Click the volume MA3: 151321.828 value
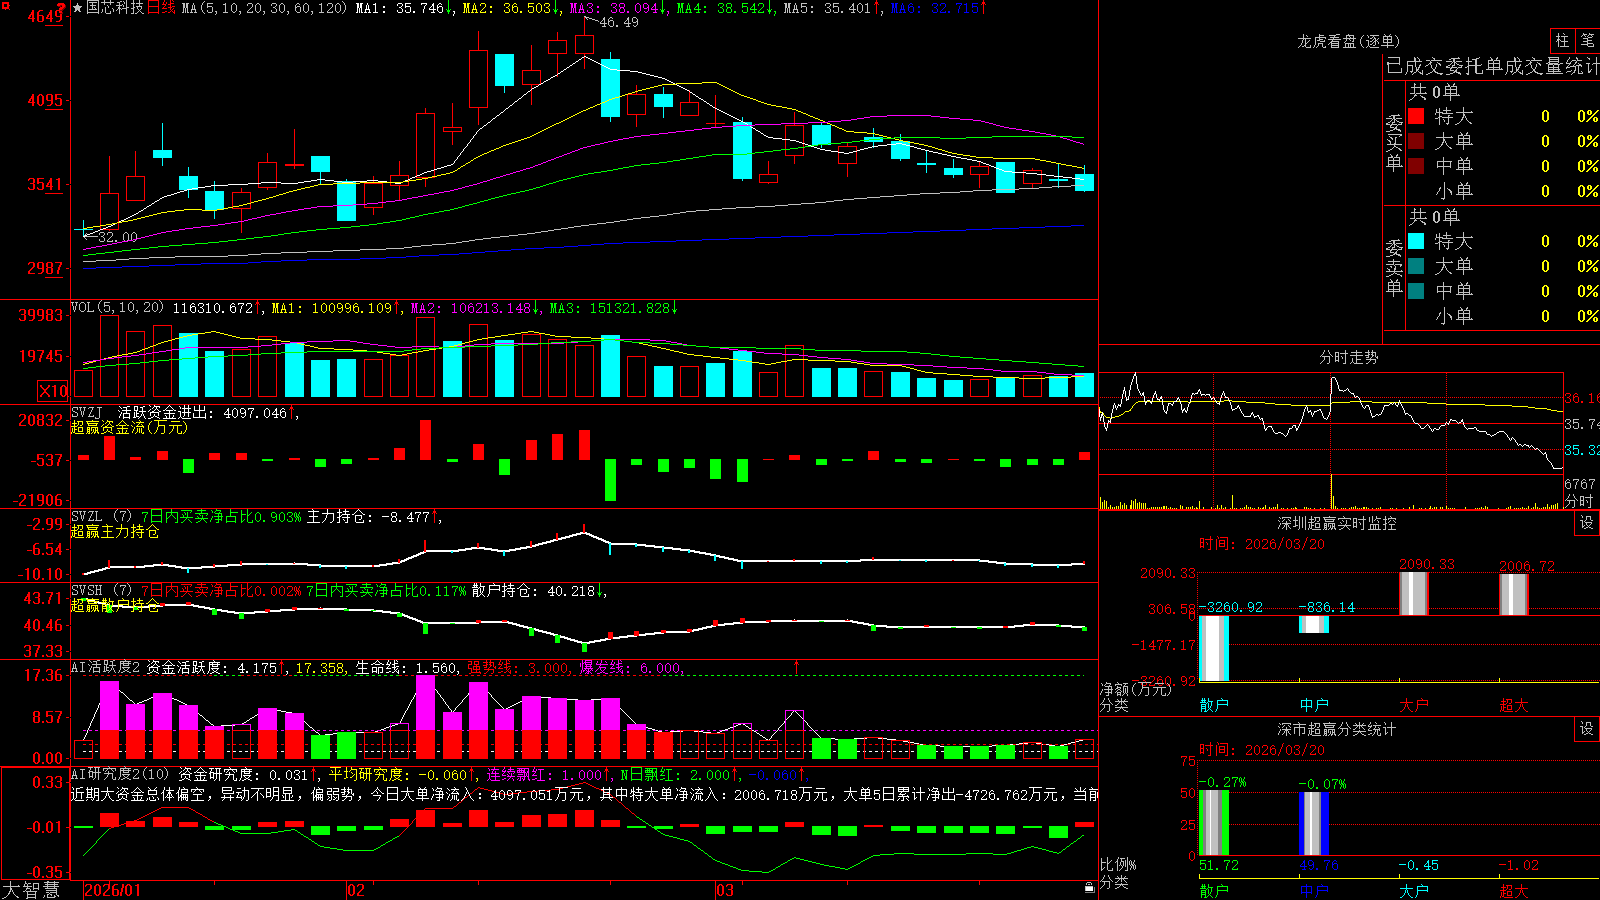The height and width of the screenshot is (900, 1600). point(610,308)
